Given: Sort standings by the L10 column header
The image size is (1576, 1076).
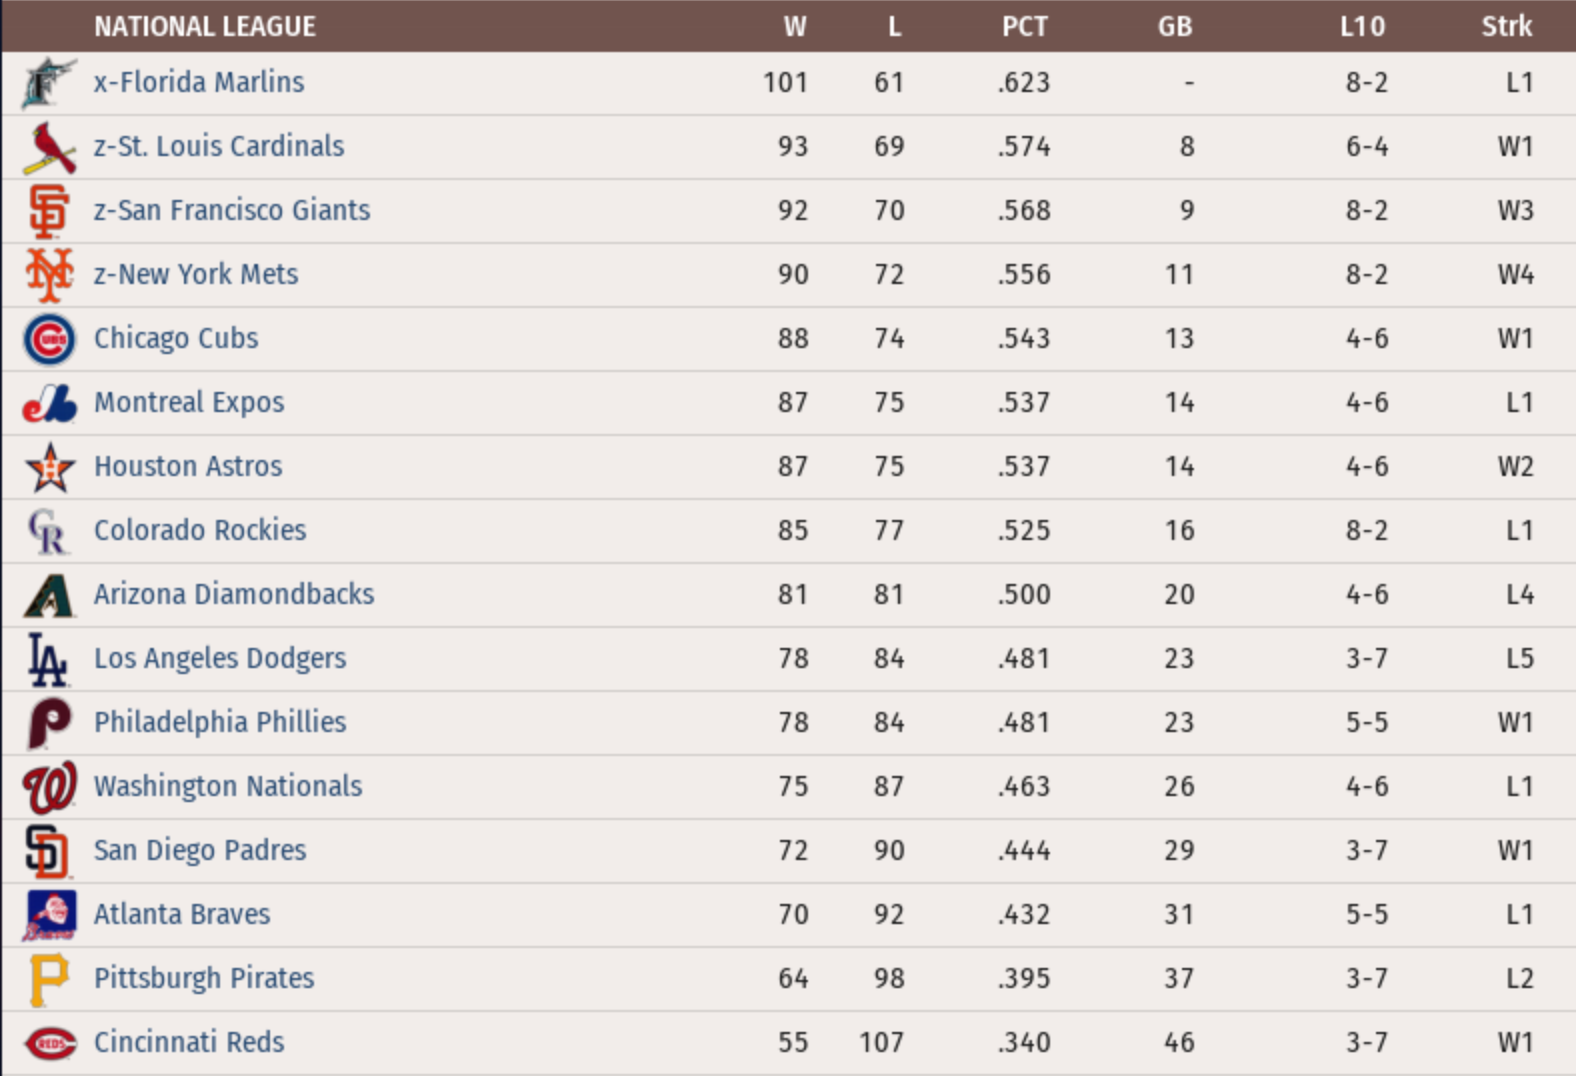Looking at the screenshot, I should click(x=1363, y=27).
